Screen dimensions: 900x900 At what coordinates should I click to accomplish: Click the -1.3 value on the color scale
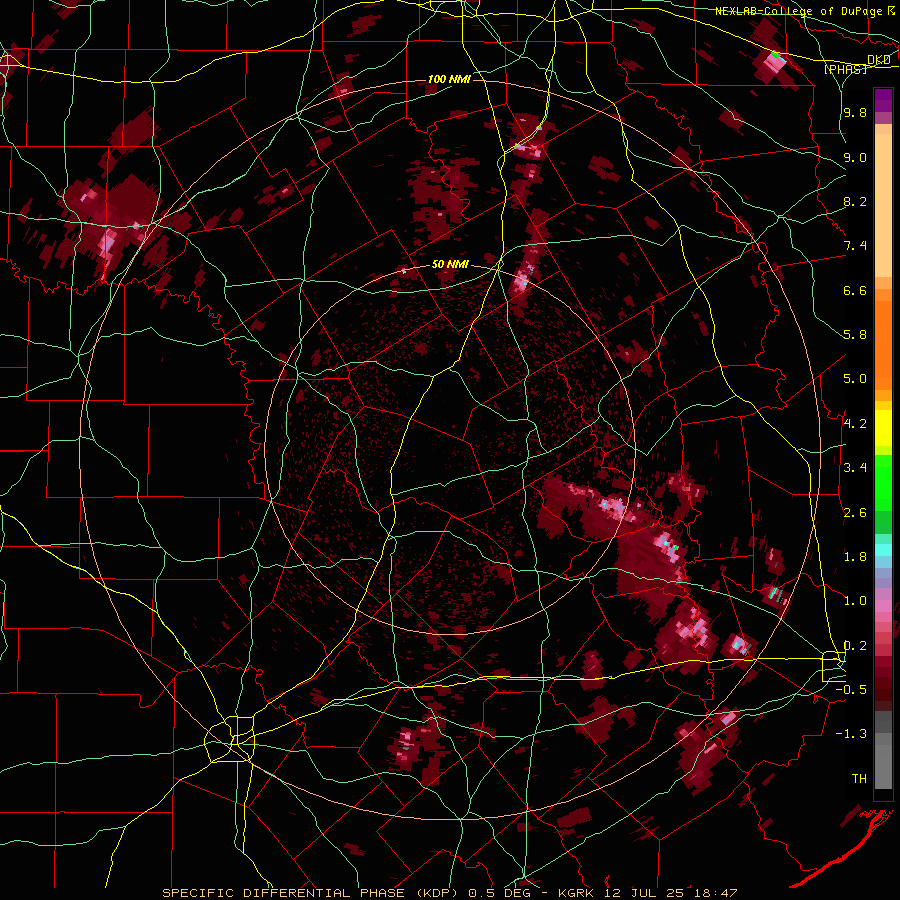pos(851,734)
